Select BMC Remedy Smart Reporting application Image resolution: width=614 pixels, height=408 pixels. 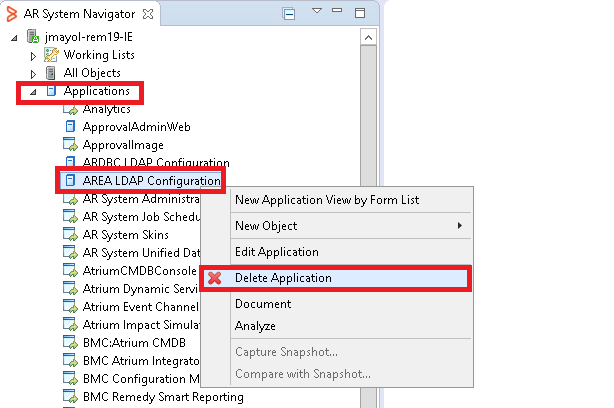tap(163, 397)
